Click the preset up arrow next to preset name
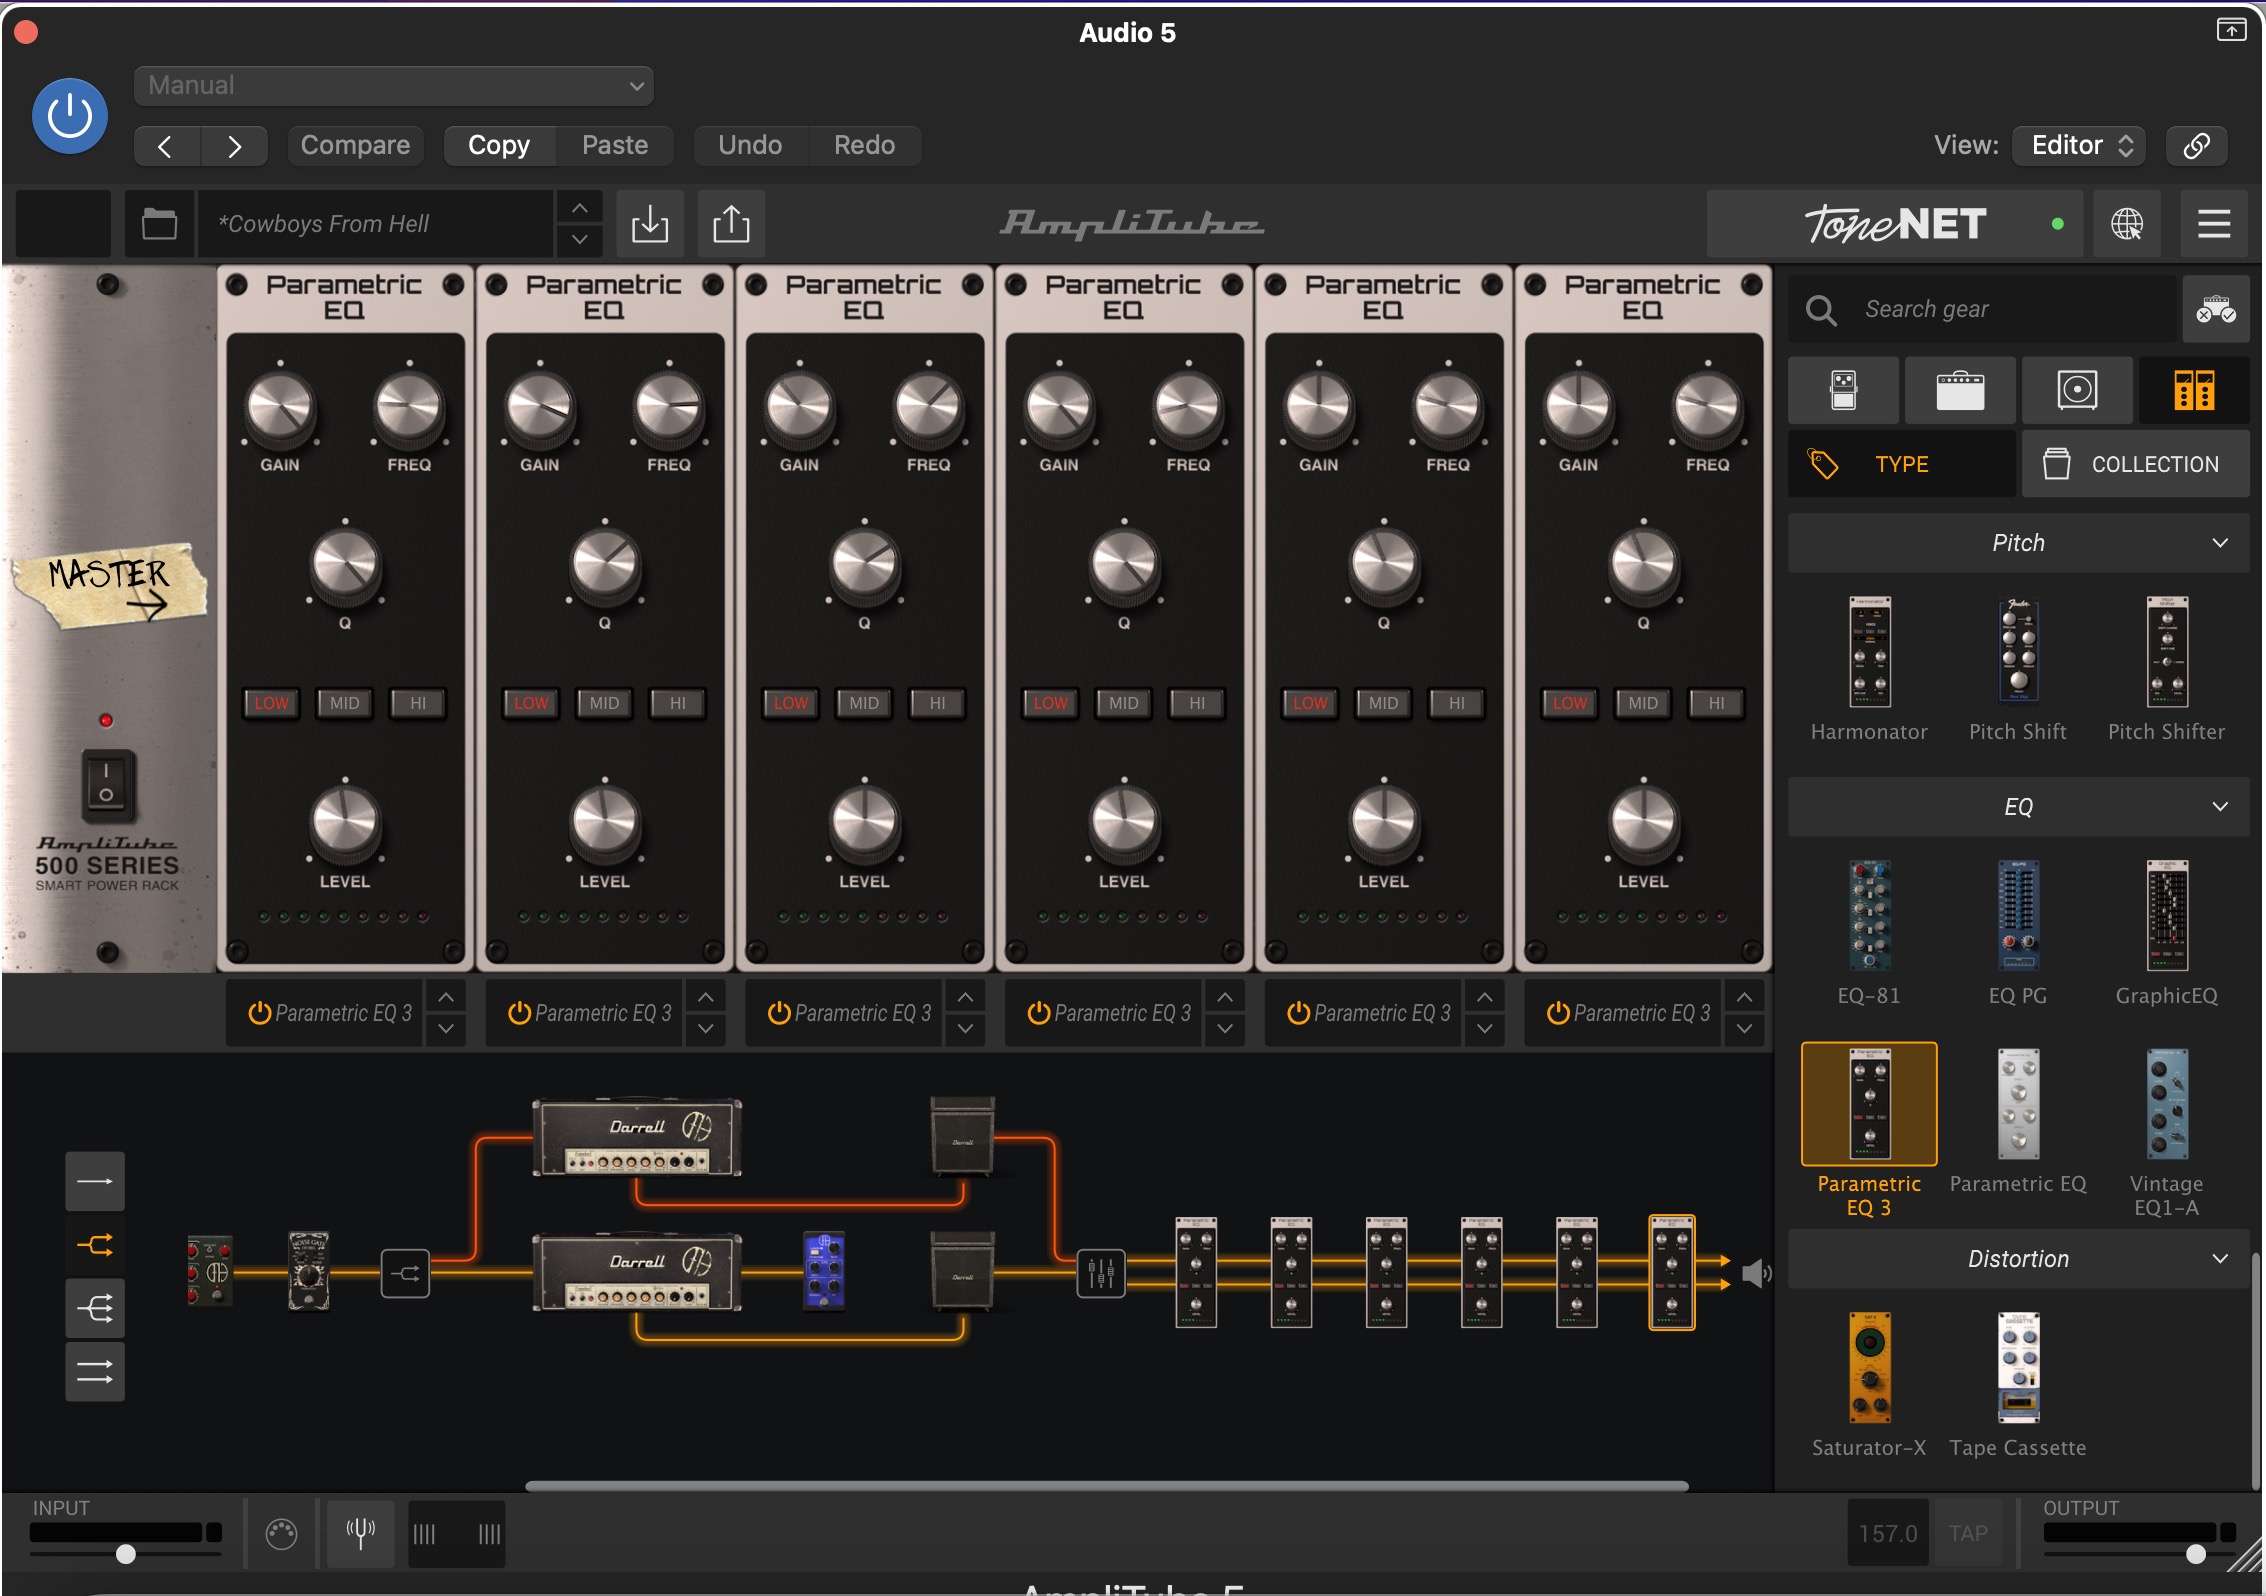Image resolution: width=2266 pixels, height=1596 pixels. (579, 208)
